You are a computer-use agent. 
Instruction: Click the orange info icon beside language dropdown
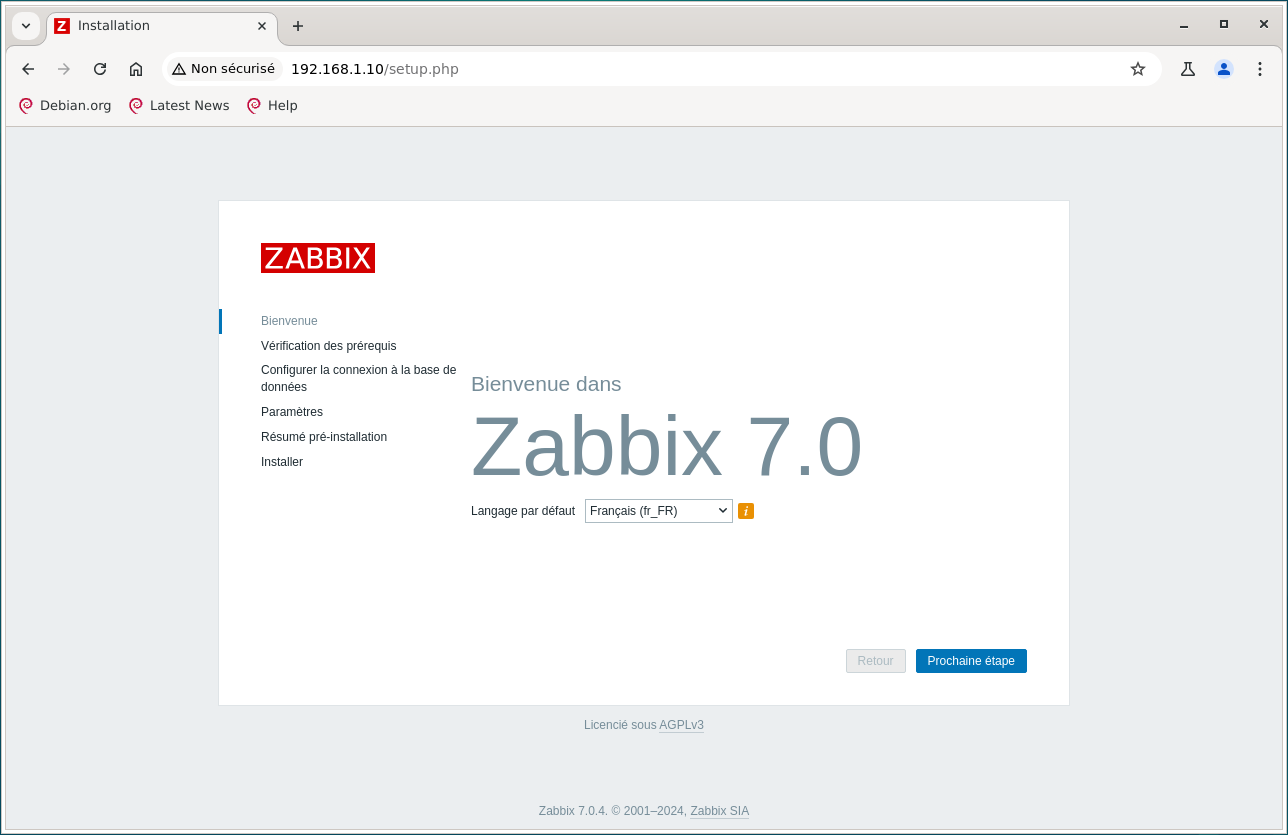pos(746,511)
